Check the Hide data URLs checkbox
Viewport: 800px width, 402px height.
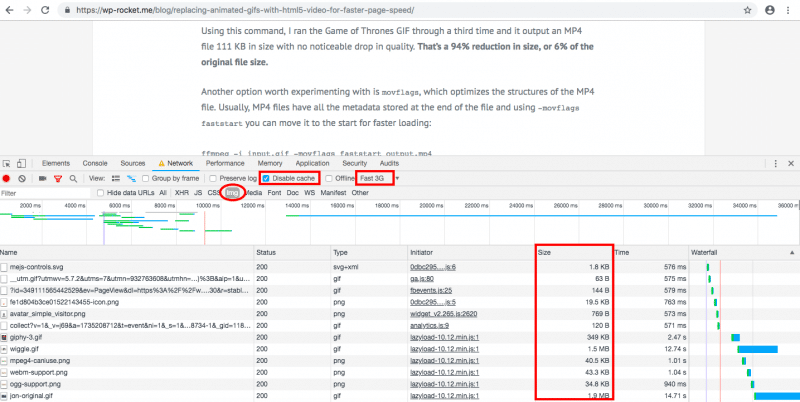[x=101, y=192]
